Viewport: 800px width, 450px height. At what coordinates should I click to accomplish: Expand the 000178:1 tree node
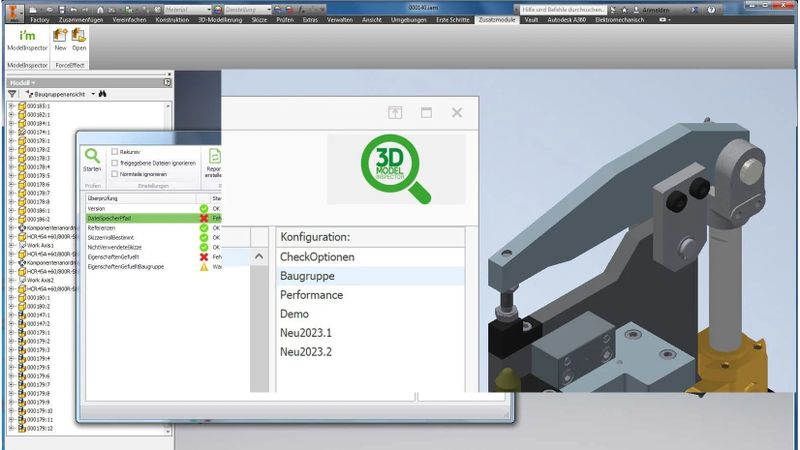11,141
